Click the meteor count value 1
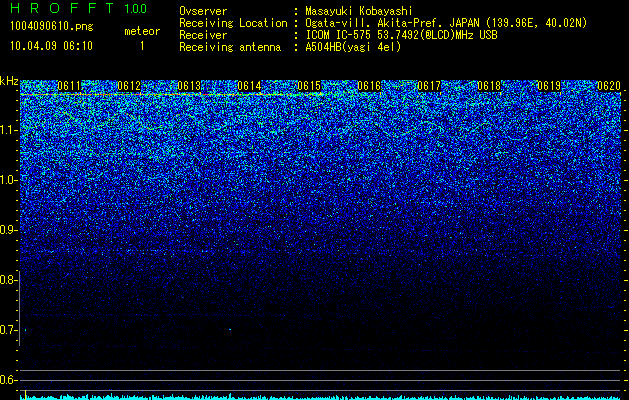The height and width of the screenshot is (400, 629). point(142,46)
